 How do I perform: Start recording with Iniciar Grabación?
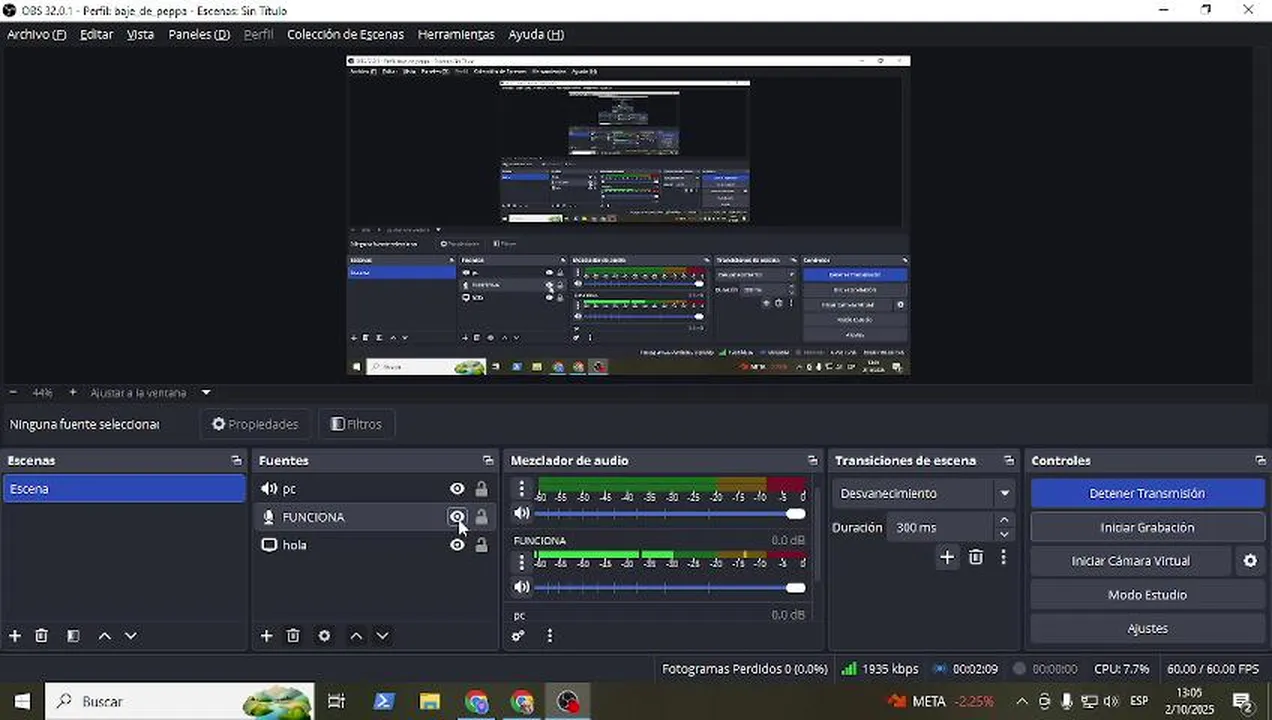coord(1147,527)
